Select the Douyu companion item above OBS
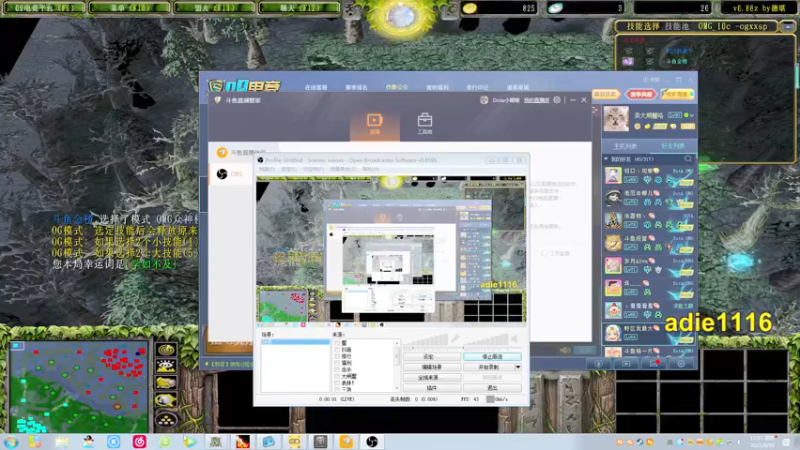The width and height of the screenshot is (800, 450). [x=241, y=153]
